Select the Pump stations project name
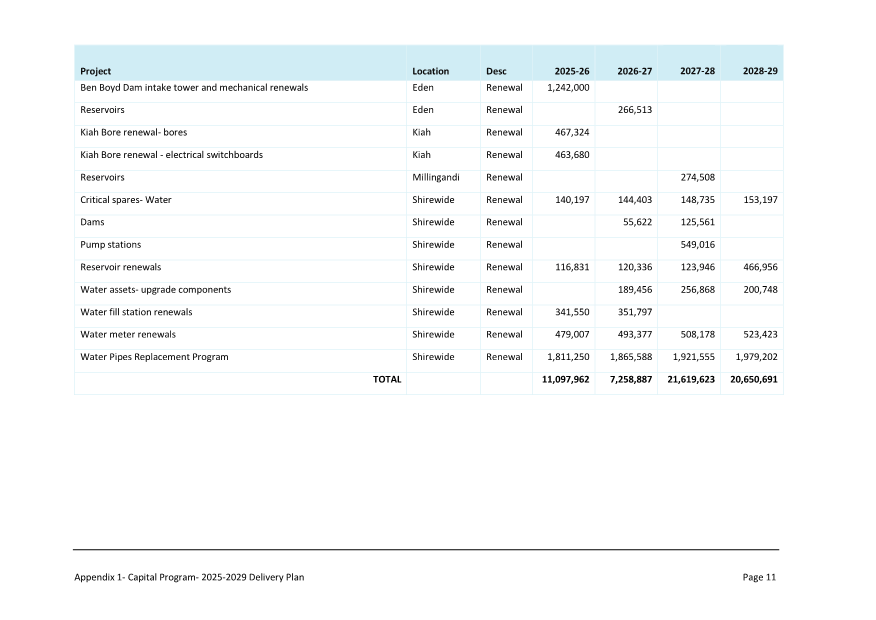 pos(111,245)
